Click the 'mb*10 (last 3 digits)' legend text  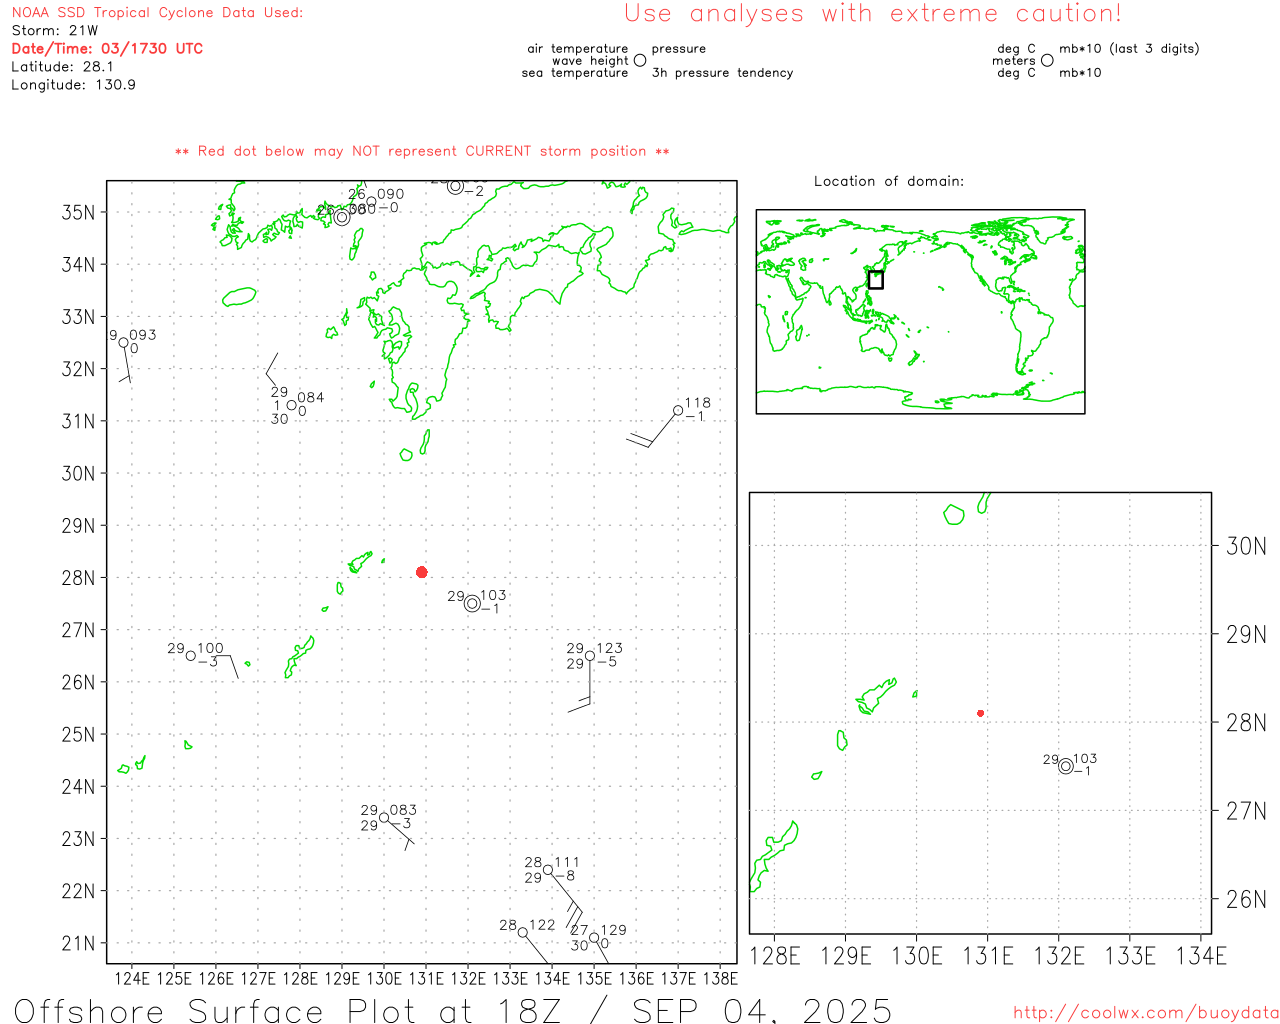coord(1129,49)
